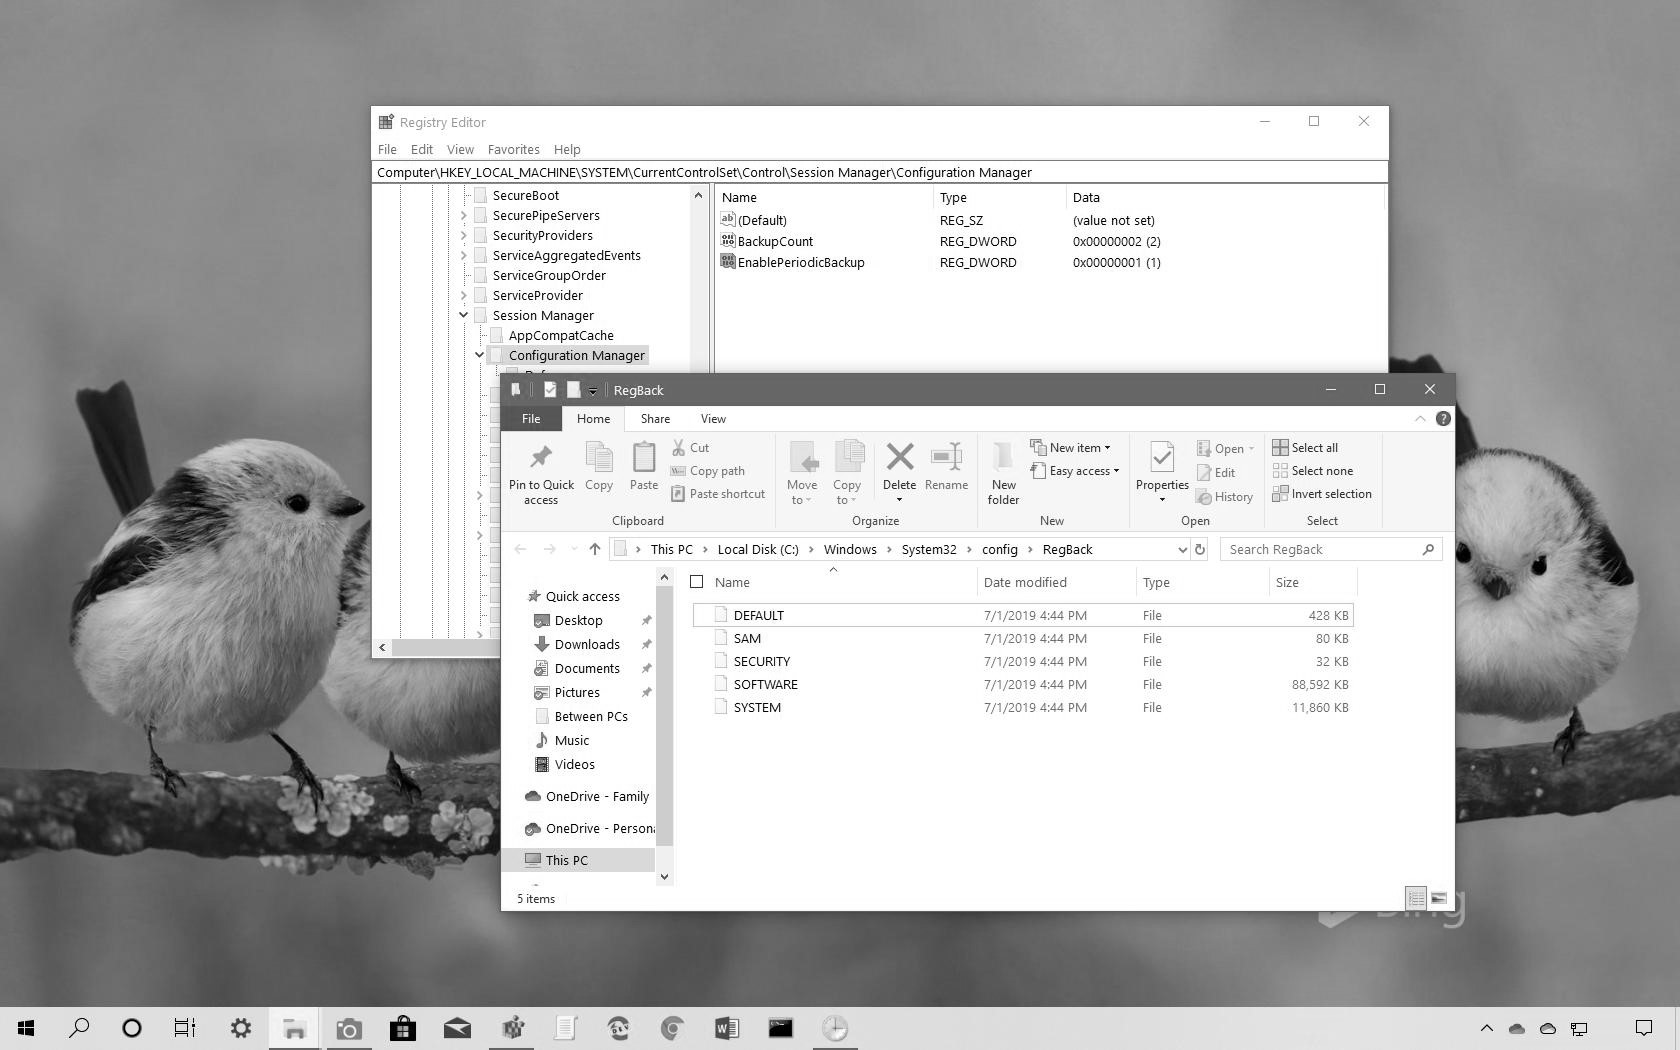Screen dimensions: 1680x1050
Task: Open Action Center notification icon
Action: [x=1643, y=1028]
